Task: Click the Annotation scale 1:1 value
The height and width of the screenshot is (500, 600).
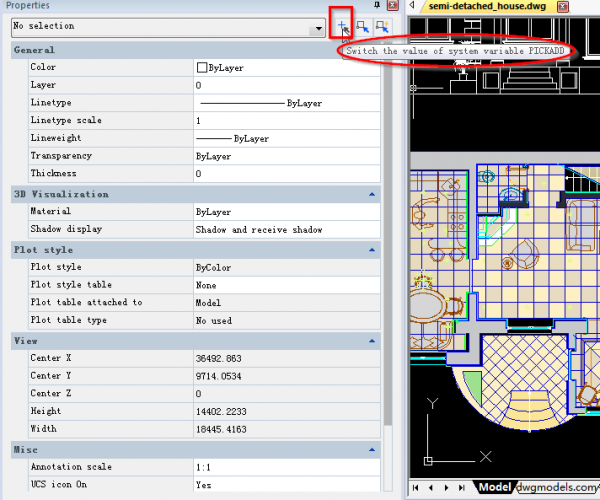Action: click(287, 467)
